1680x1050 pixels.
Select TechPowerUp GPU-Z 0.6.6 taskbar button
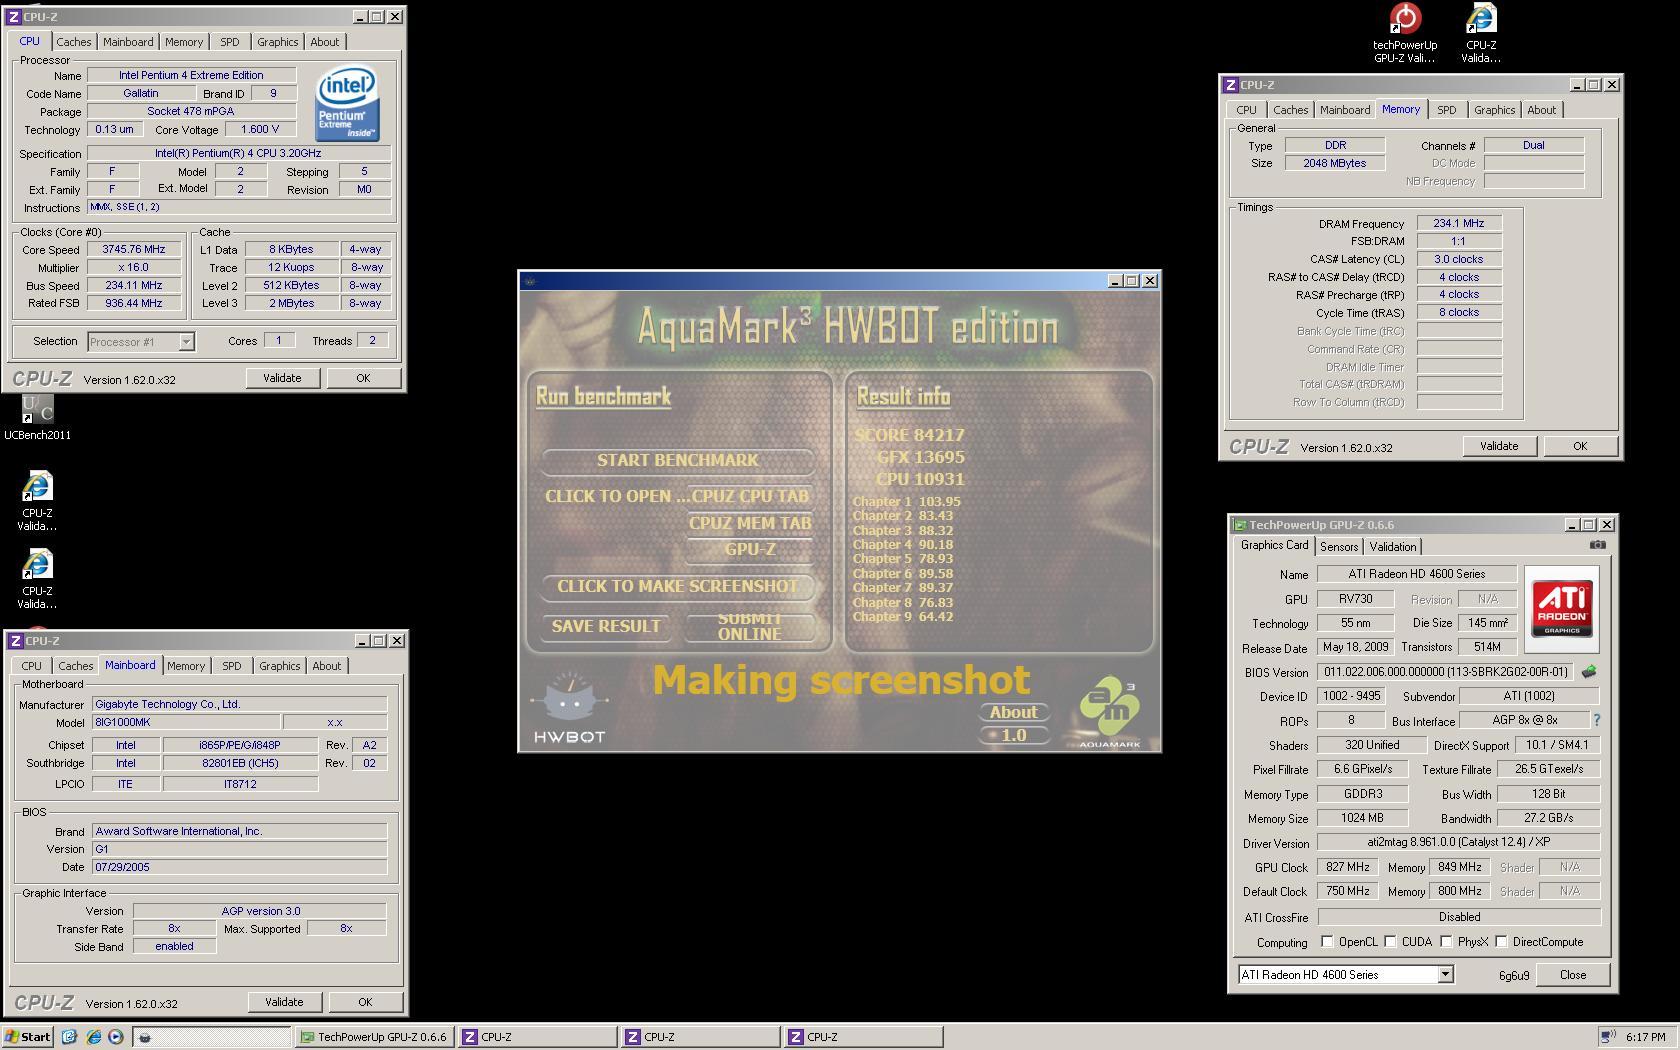pos(374,1037)
